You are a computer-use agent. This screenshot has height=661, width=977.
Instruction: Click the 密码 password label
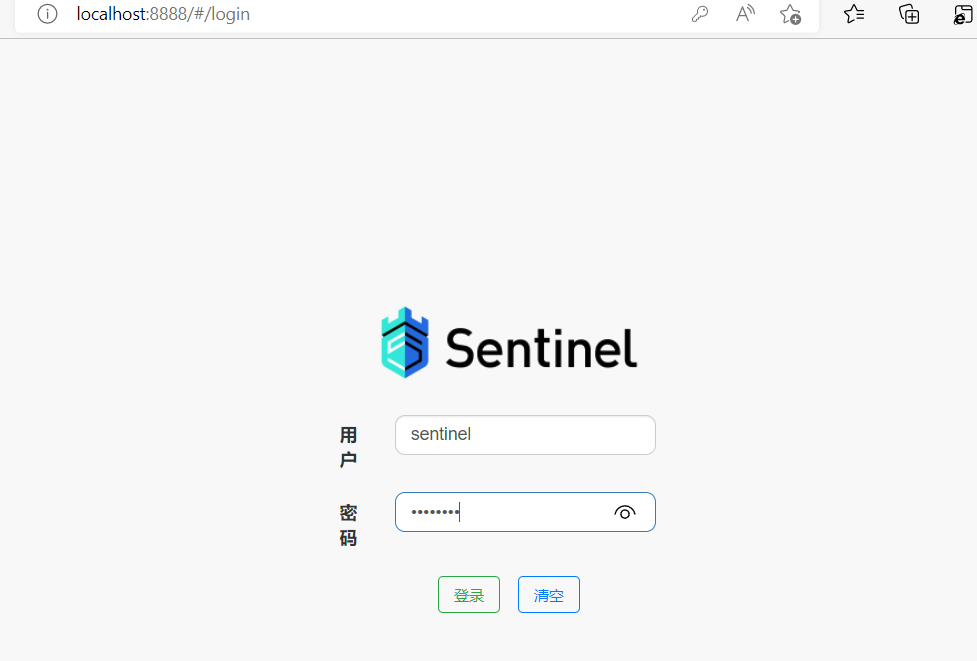click(x=348, y=525)
